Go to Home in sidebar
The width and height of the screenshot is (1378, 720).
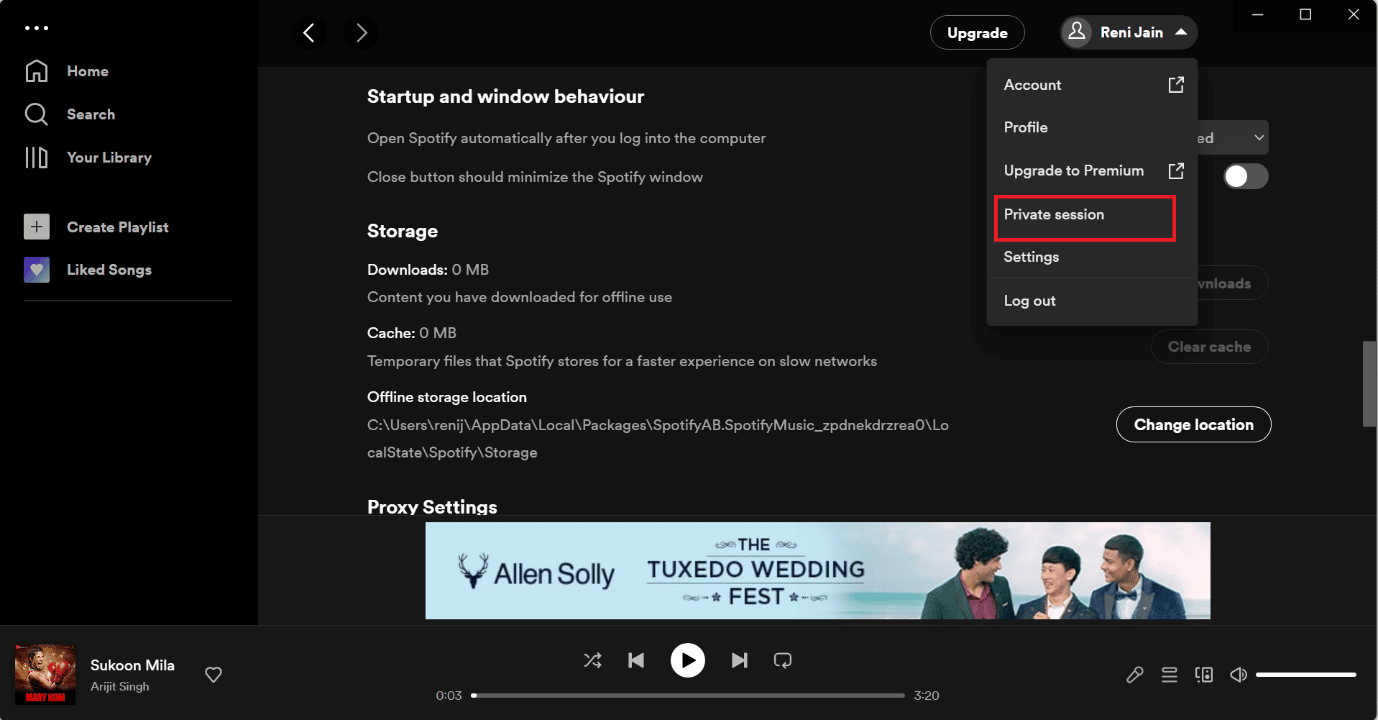67,71
